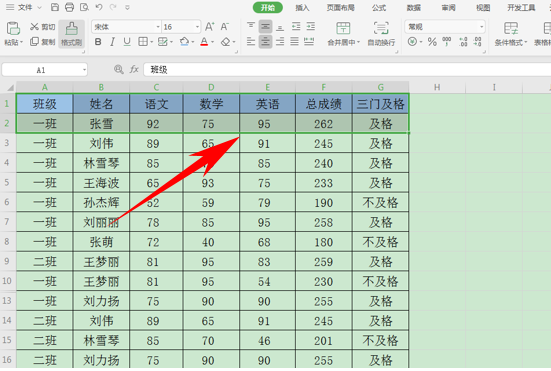
Task: Click the Save icon in quick access toolbar
Action: click(55, 7)
